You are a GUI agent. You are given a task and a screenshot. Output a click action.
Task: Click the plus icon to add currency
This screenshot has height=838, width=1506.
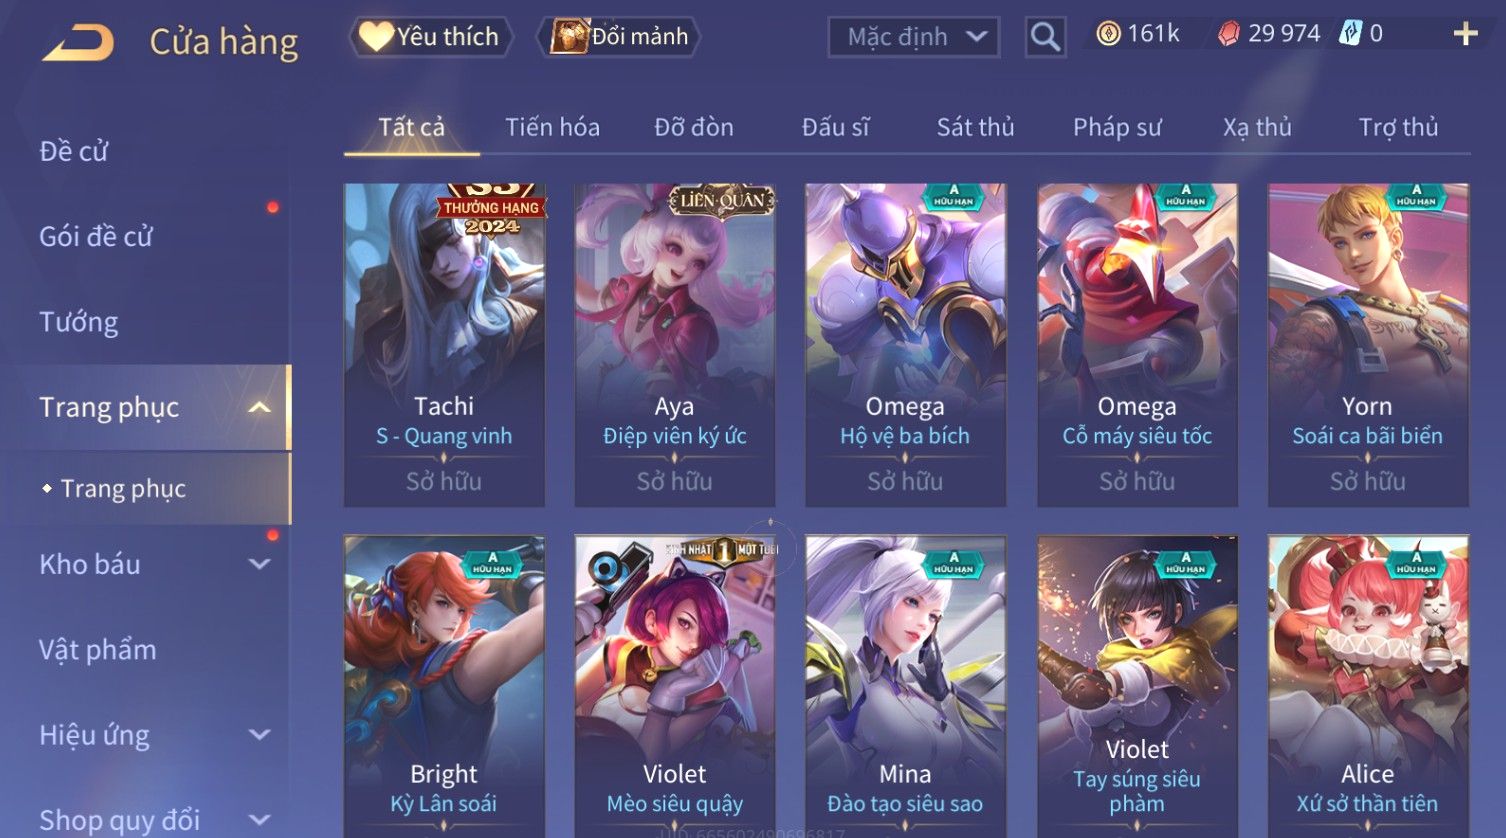tap(1465, 34)
